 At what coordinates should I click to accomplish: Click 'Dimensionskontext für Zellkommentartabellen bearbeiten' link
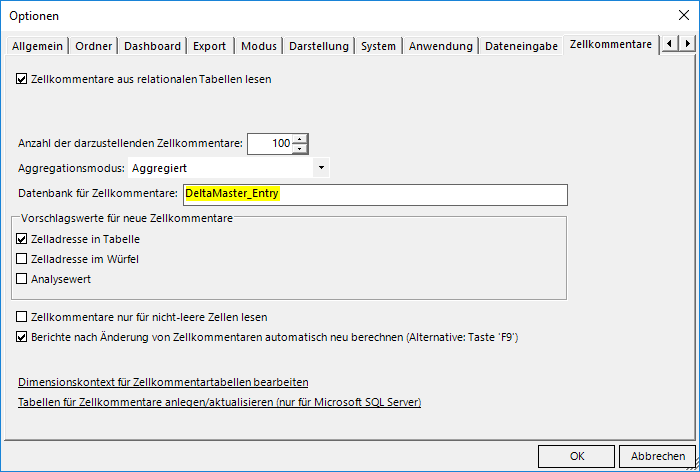[163, 382]
